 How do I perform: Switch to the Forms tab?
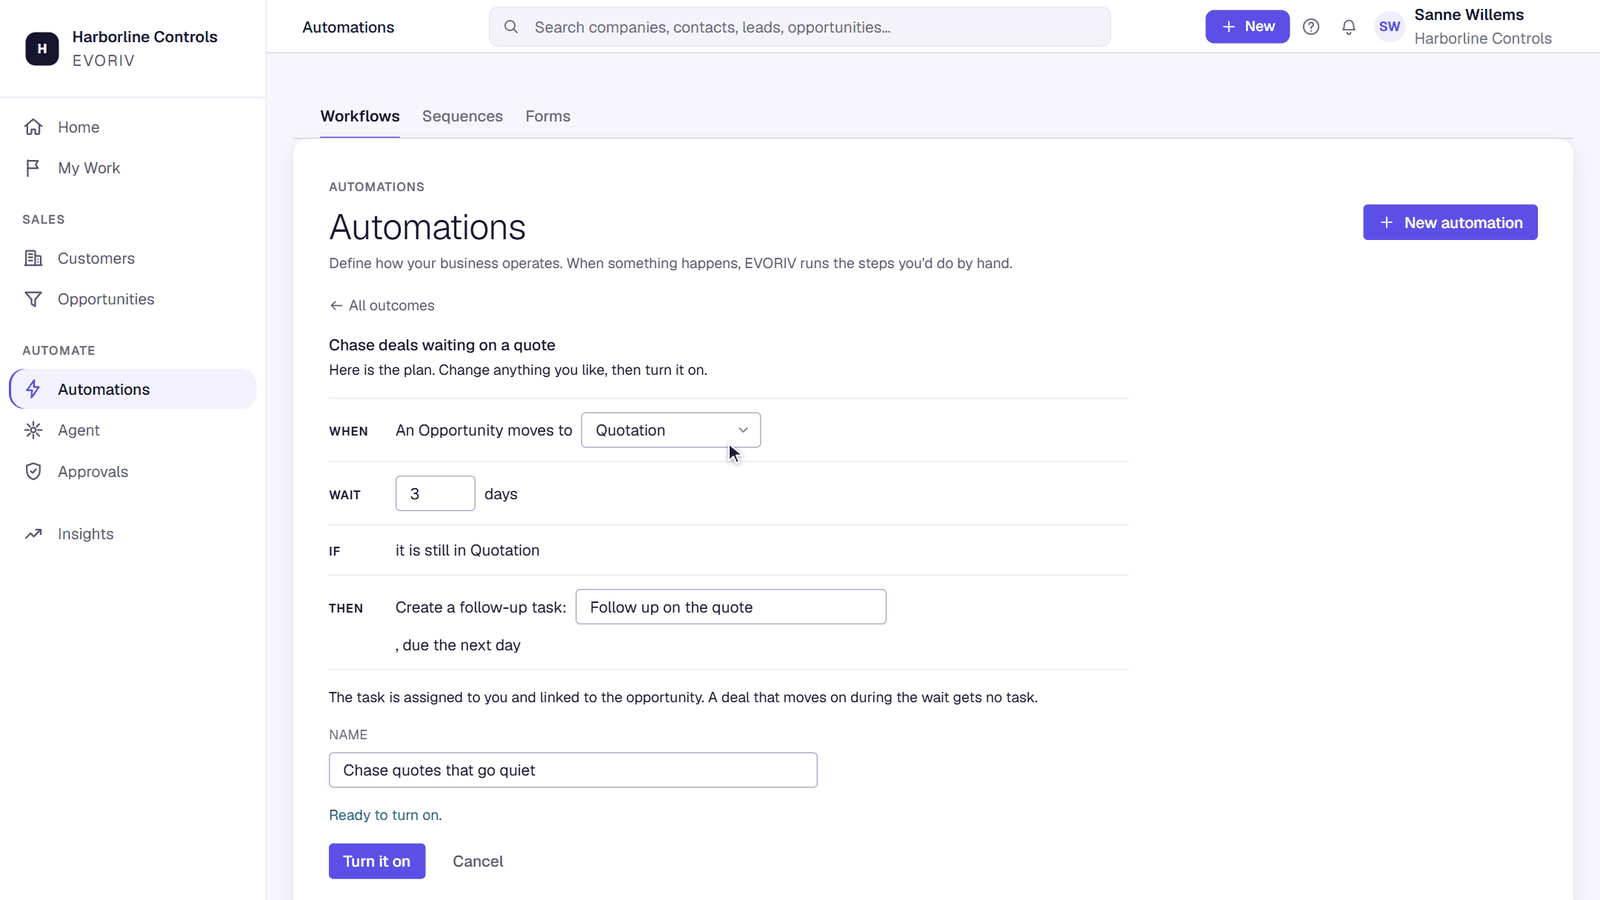pyautogui.click(x=548, y=116)
